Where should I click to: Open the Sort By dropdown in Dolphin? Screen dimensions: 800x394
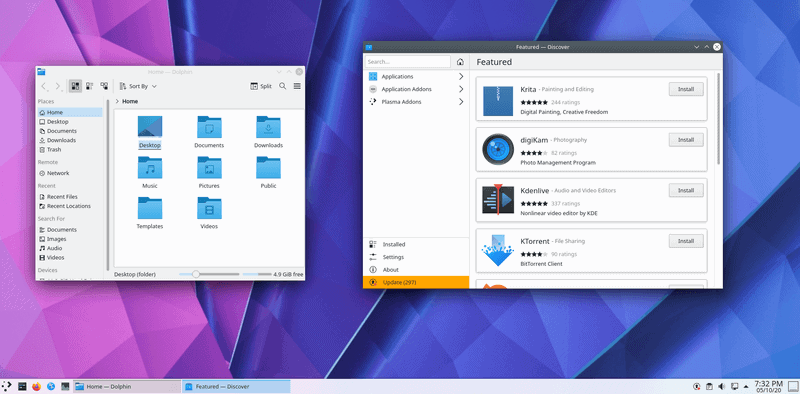[138, 86]
